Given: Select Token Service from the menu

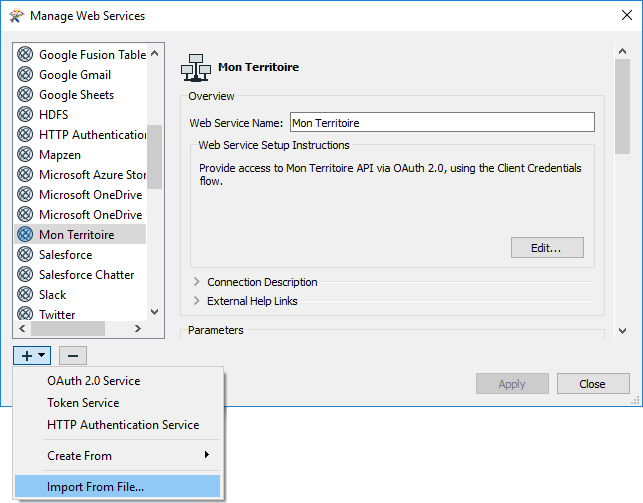Looking at the screenshot, I should pyautogui.click(x=83, y=403).
